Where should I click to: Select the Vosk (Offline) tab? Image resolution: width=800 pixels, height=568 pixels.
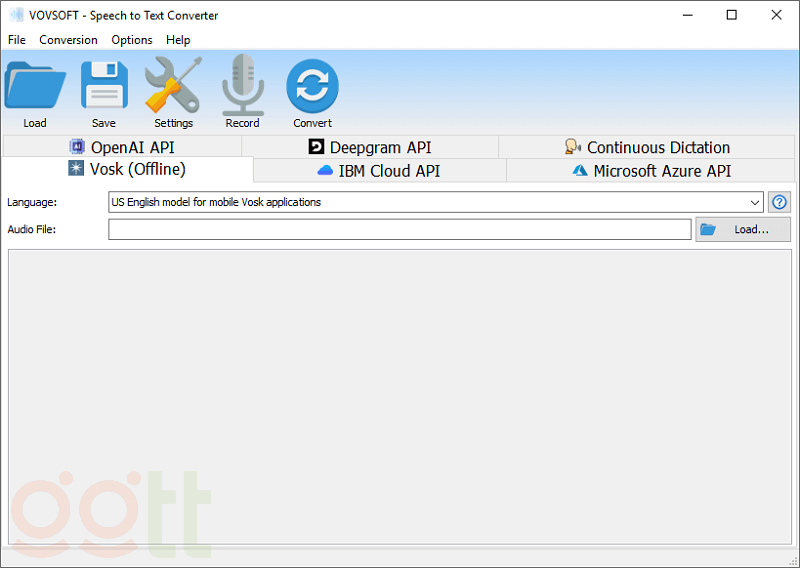point(127,169)
